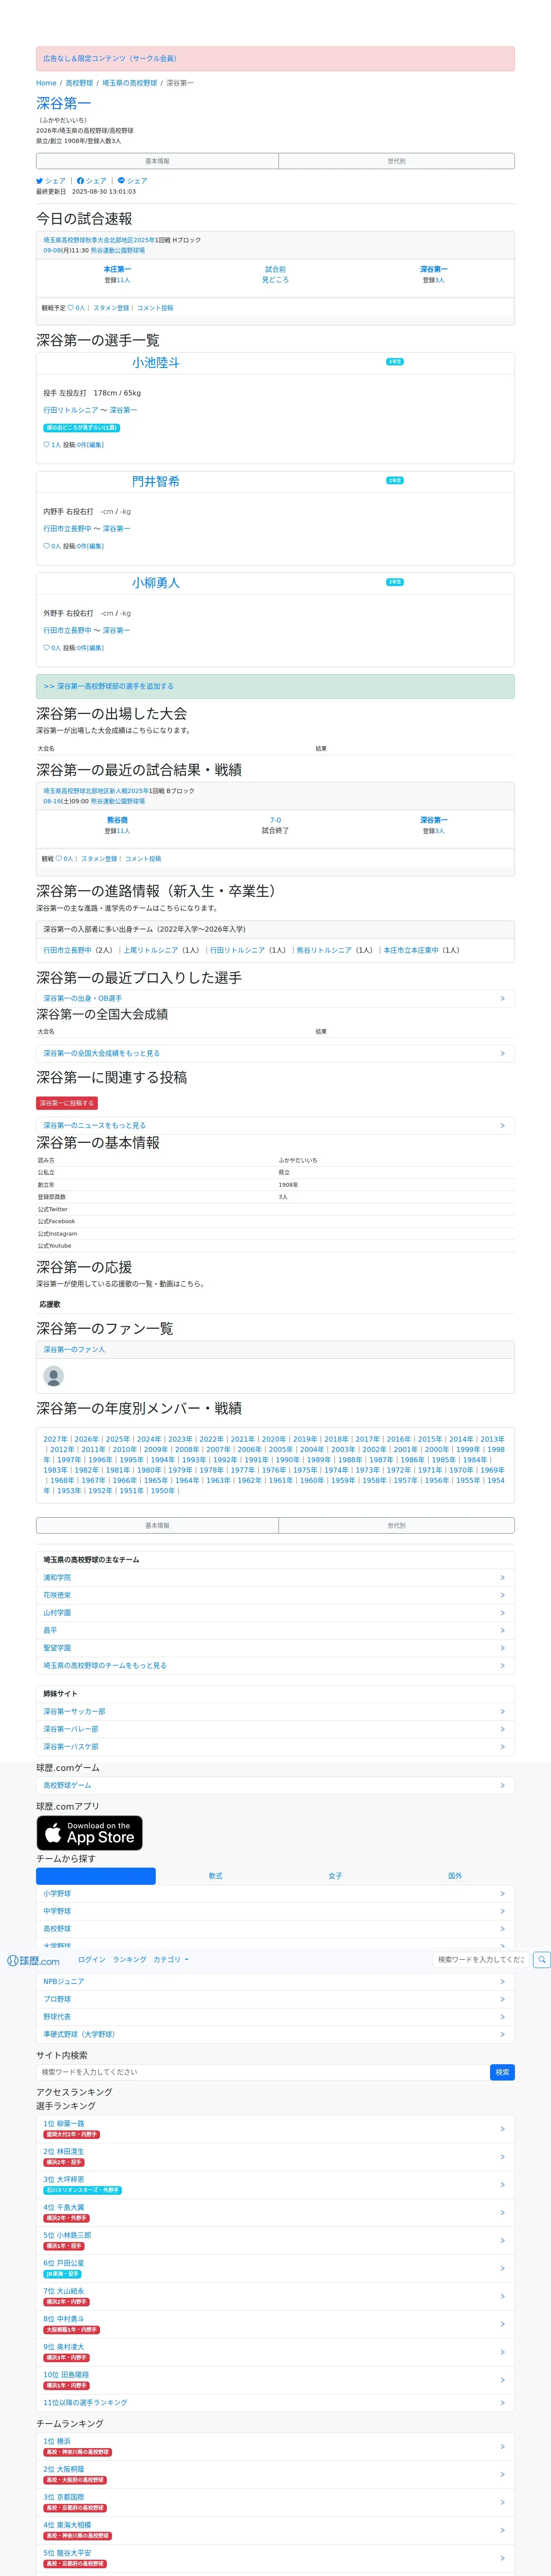Image resolution: width=551 pixels, height=2576 pixels.
Task: Open player 小池陸斗 profile
Action: 156,363
